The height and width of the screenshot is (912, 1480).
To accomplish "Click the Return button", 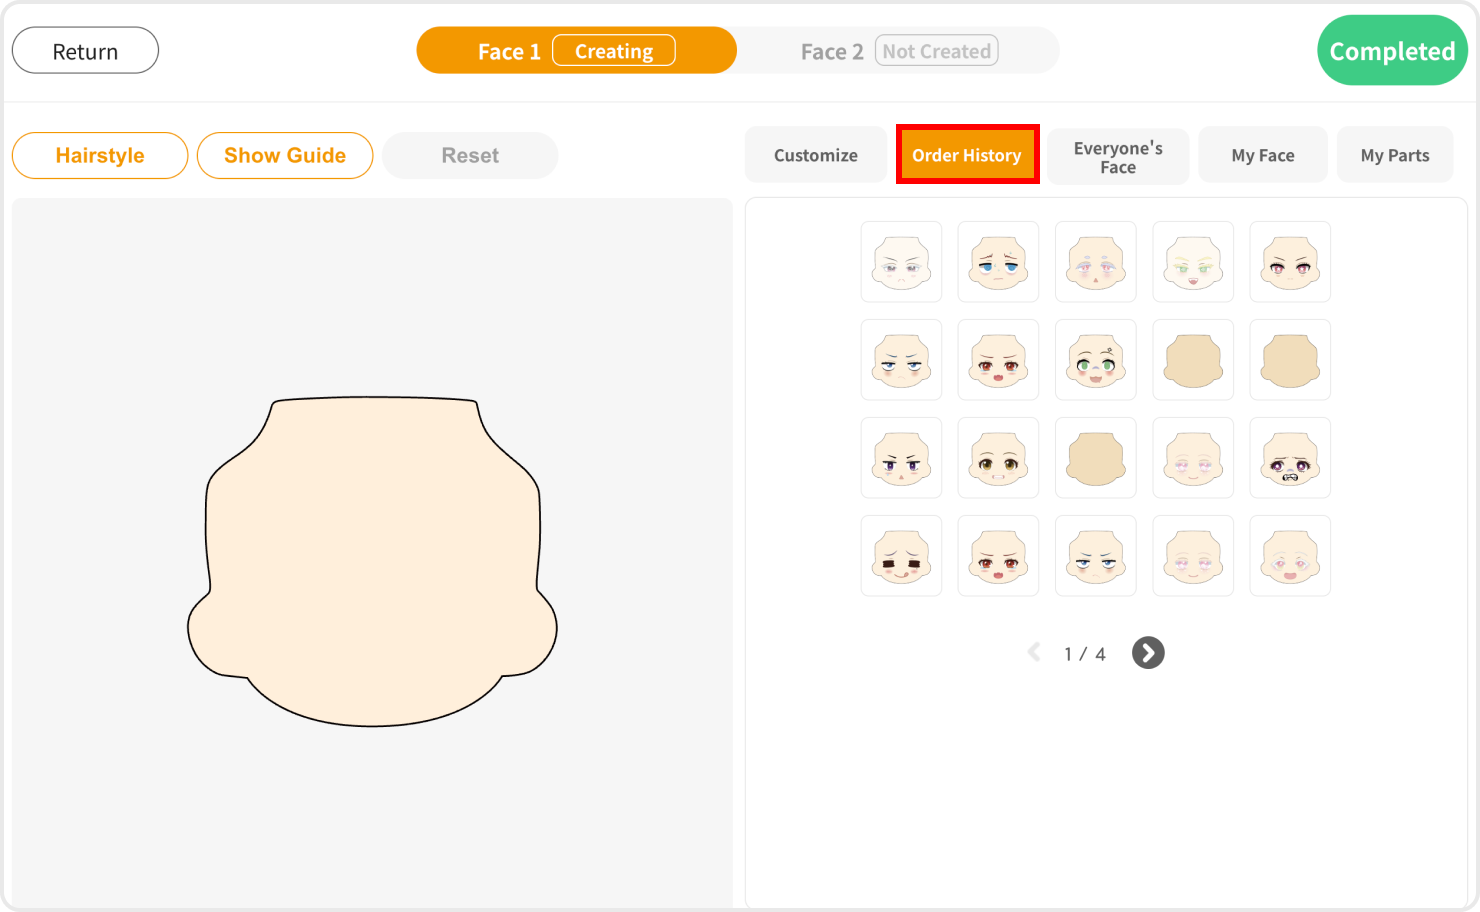I will point(85,51).
